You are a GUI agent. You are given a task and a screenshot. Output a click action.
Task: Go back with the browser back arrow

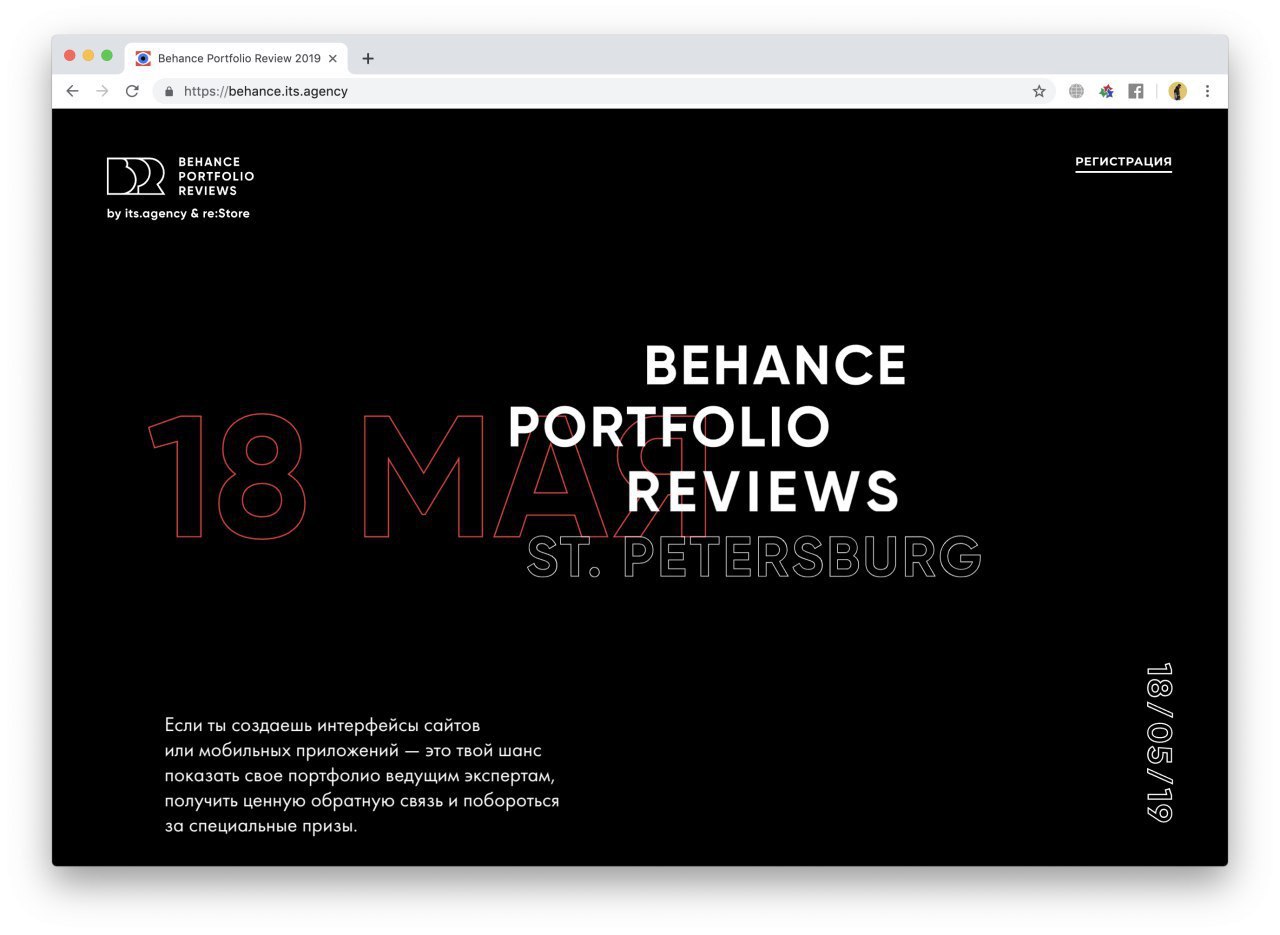(72, 91)
